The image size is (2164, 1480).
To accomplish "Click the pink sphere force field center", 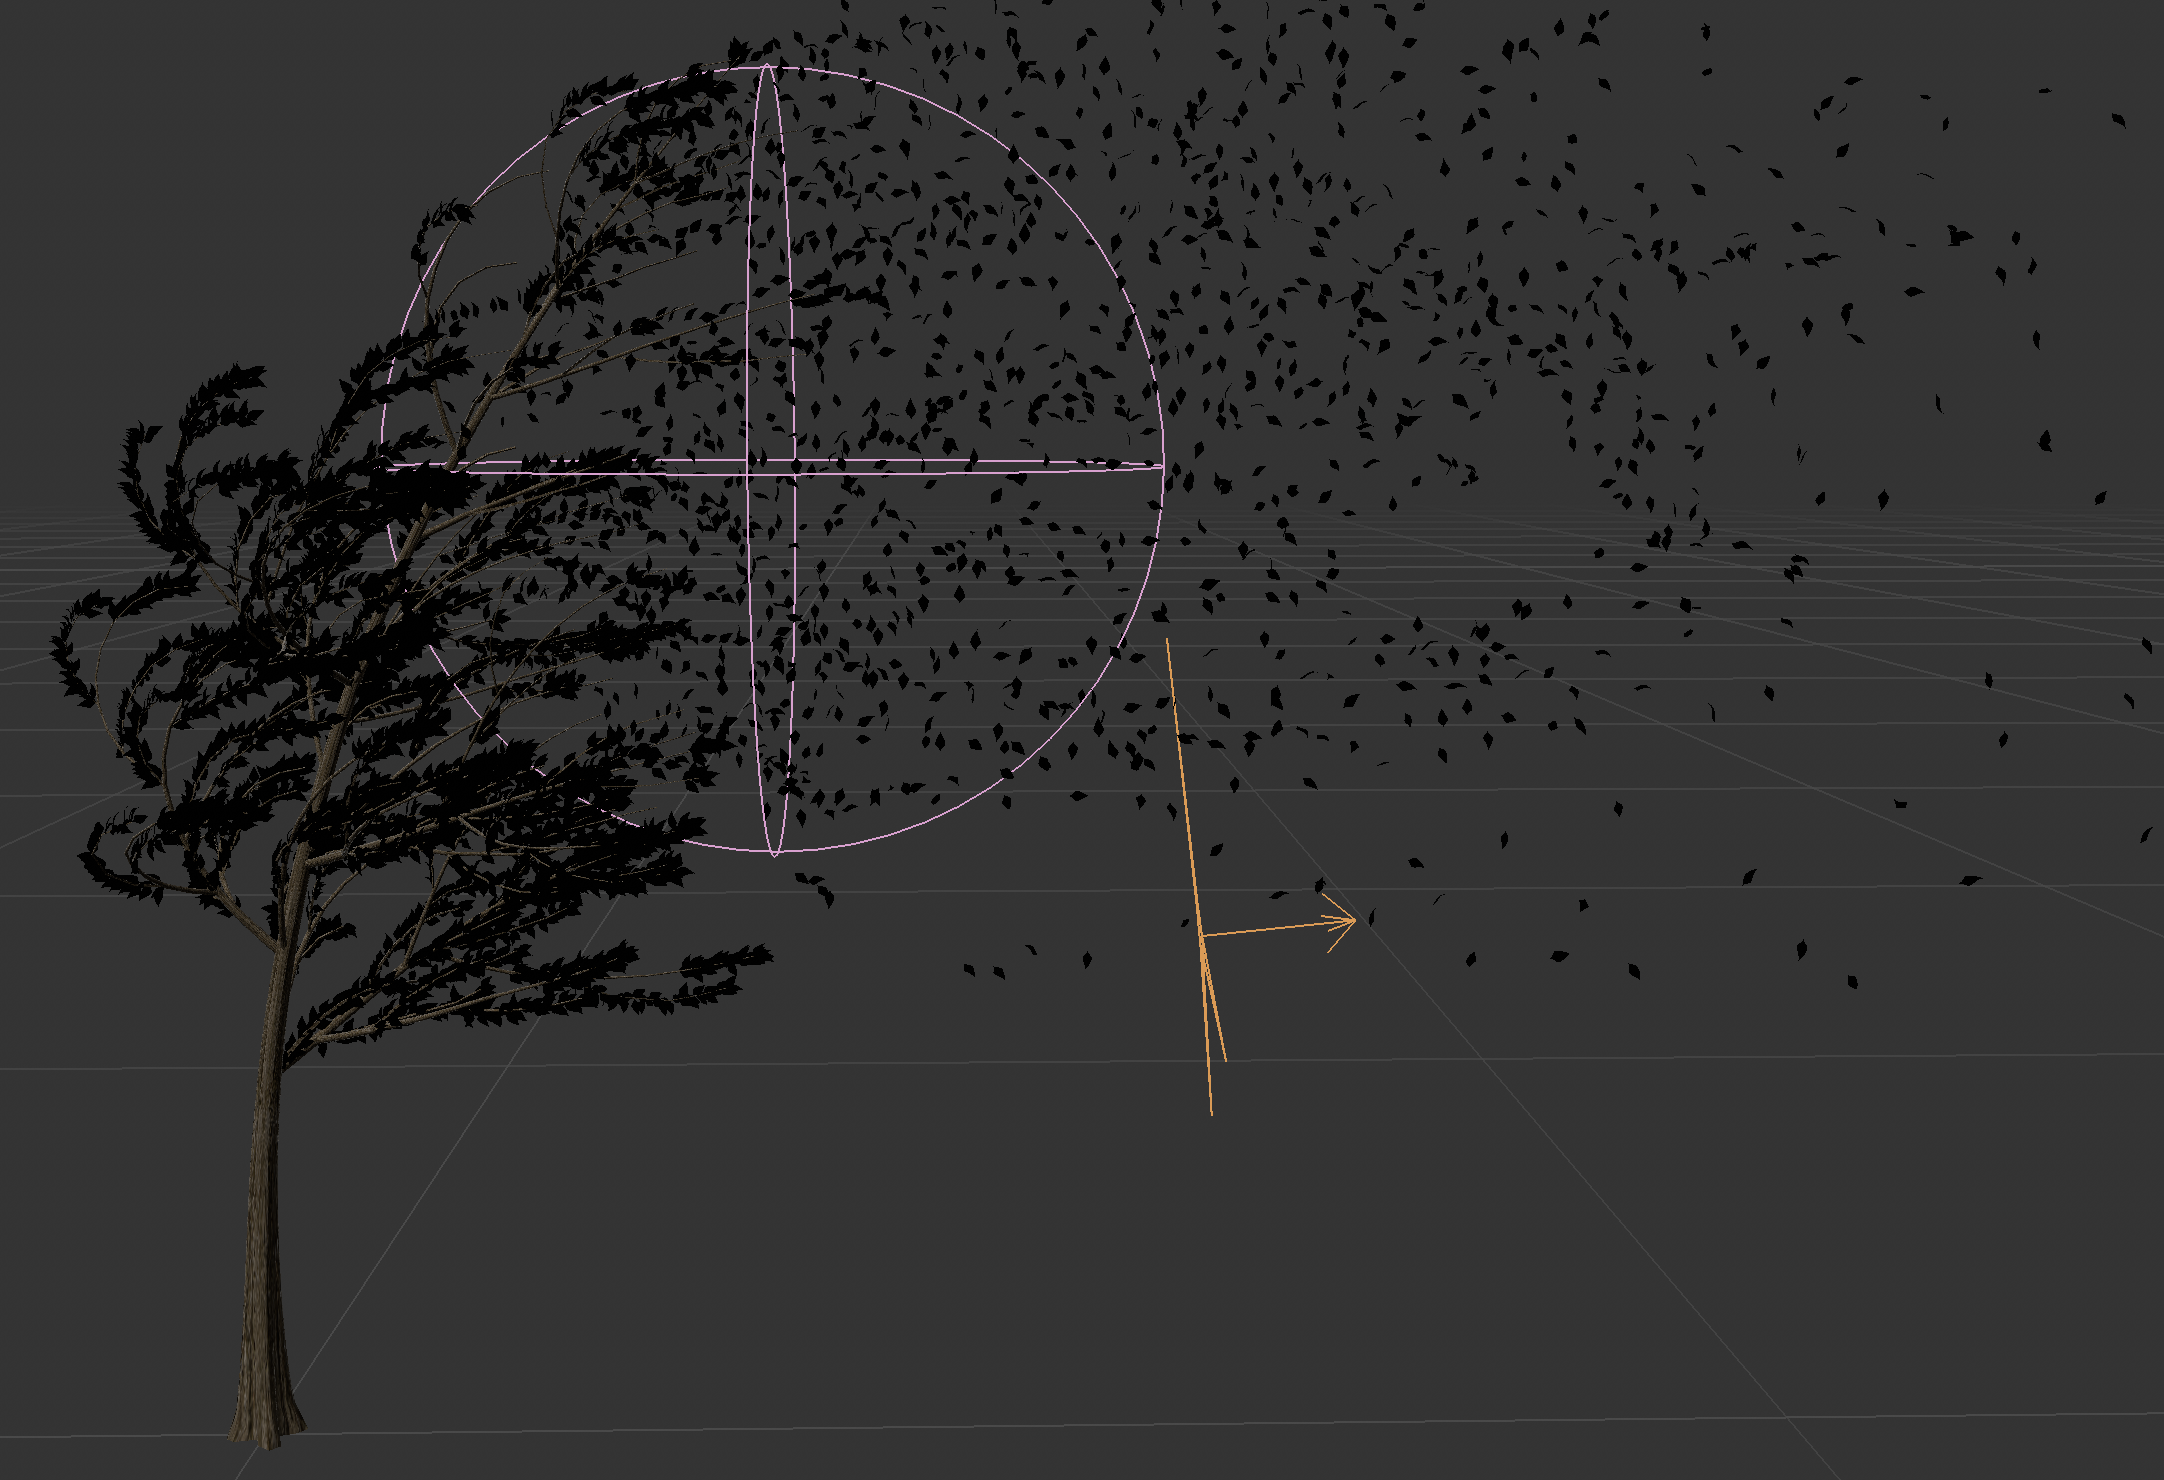I will point(772,467).
